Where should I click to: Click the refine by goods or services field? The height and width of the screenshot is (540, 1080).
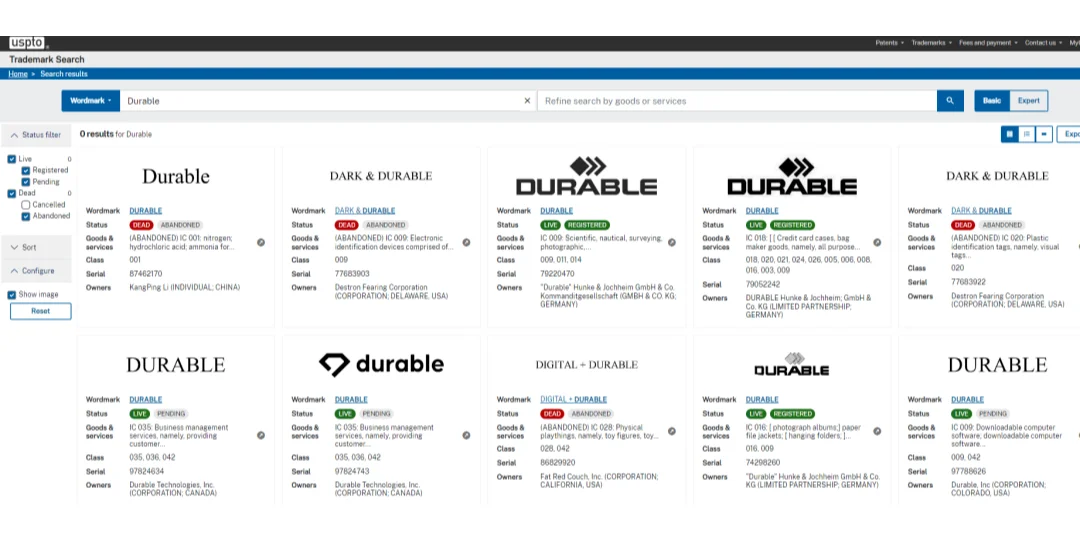point(737,101)
